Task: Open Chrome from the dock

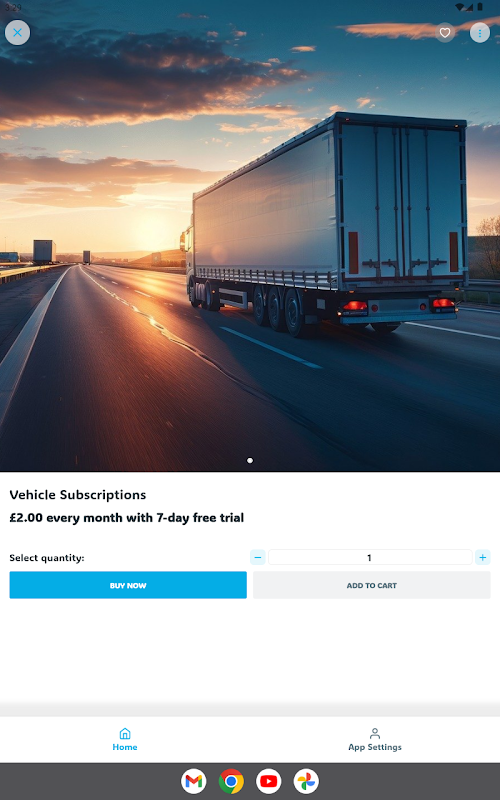Action: pyautogui.click(x=231, y=781)
